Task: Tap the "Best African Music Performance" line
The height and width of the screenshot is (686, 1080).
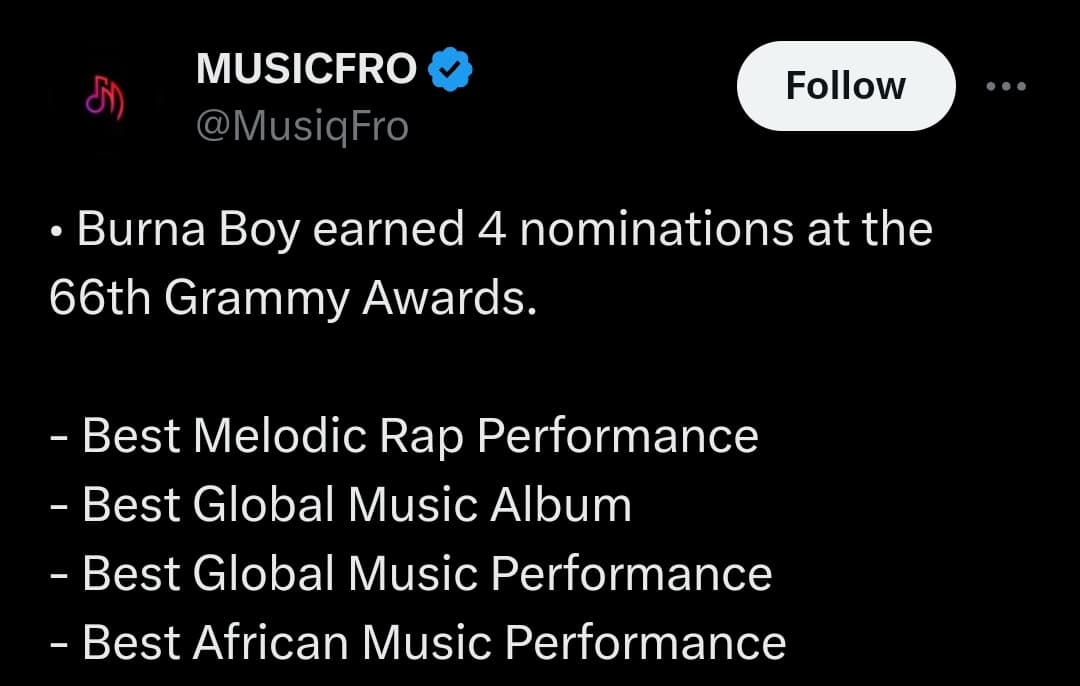Action: click(x=434, y=642)
